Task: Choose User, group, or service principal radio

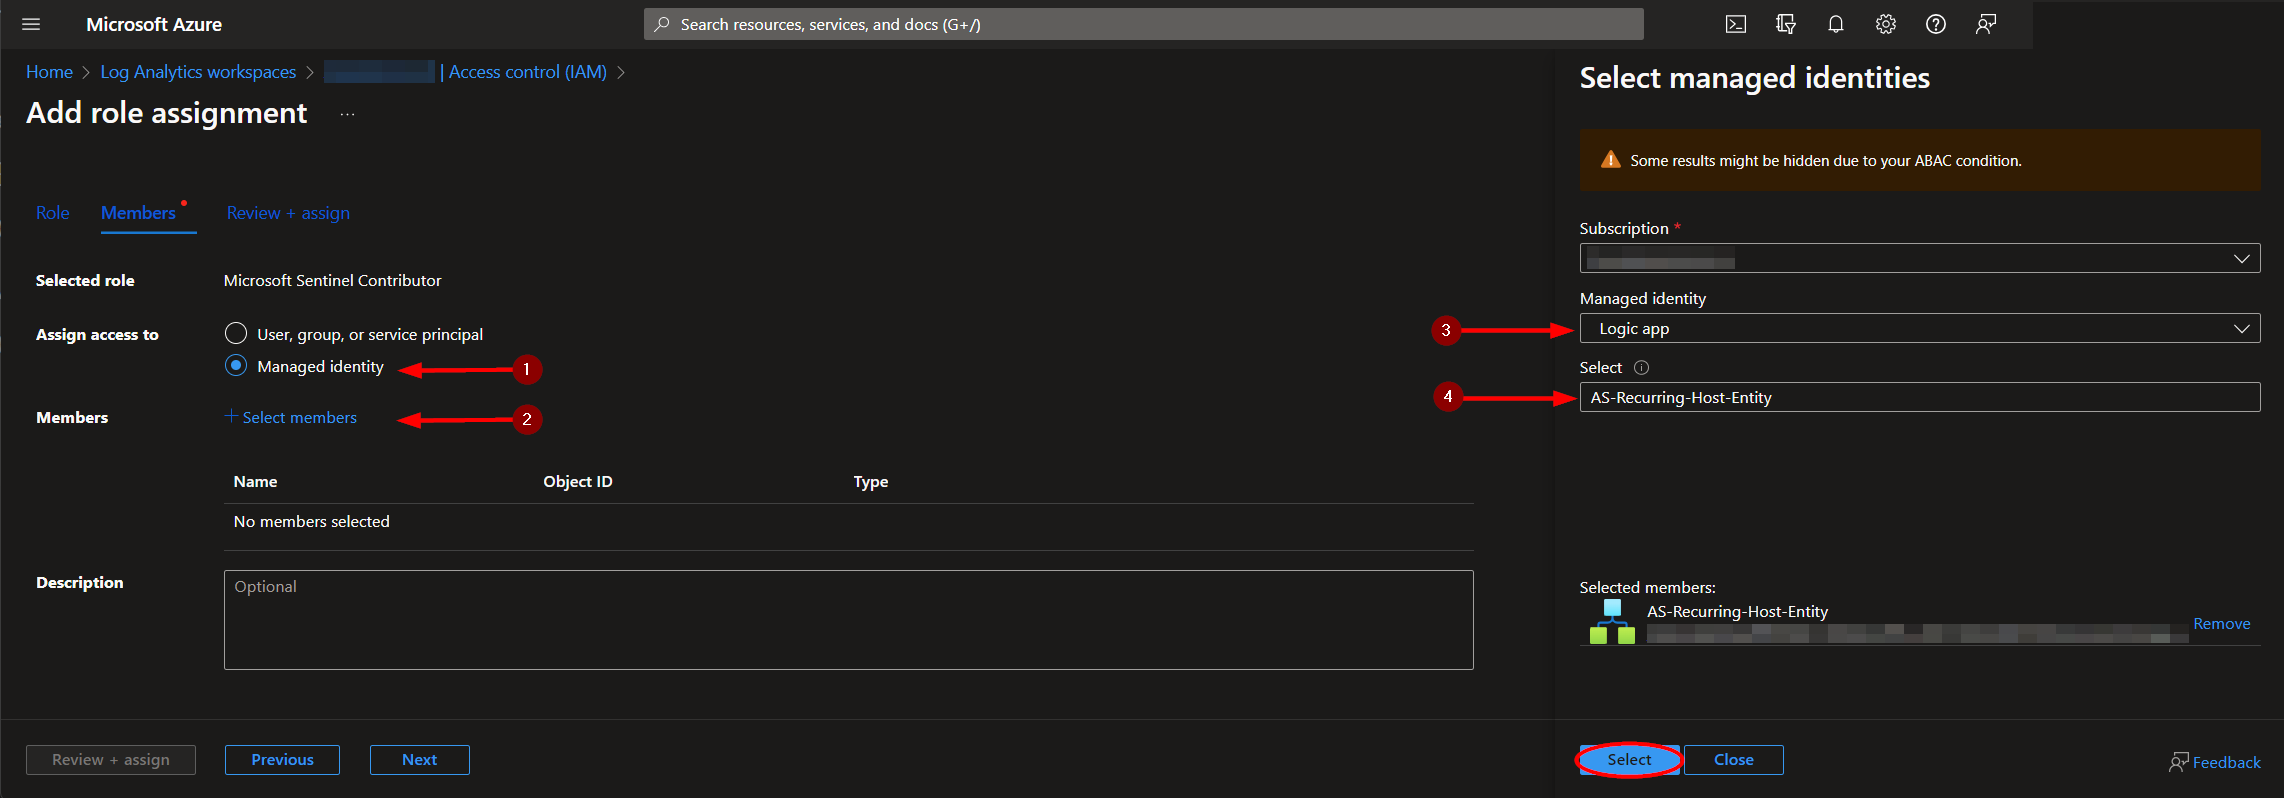Action: 236,333
